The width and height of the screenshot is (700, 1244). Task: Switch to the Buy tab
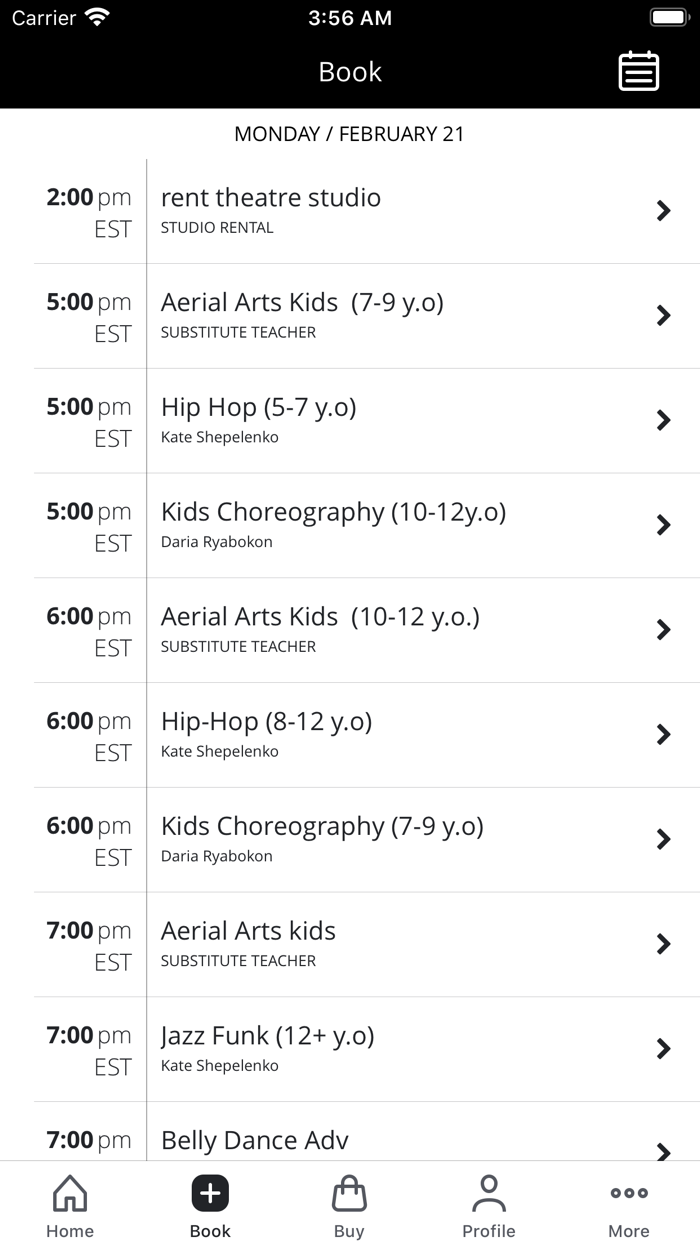pos(349,1205)
